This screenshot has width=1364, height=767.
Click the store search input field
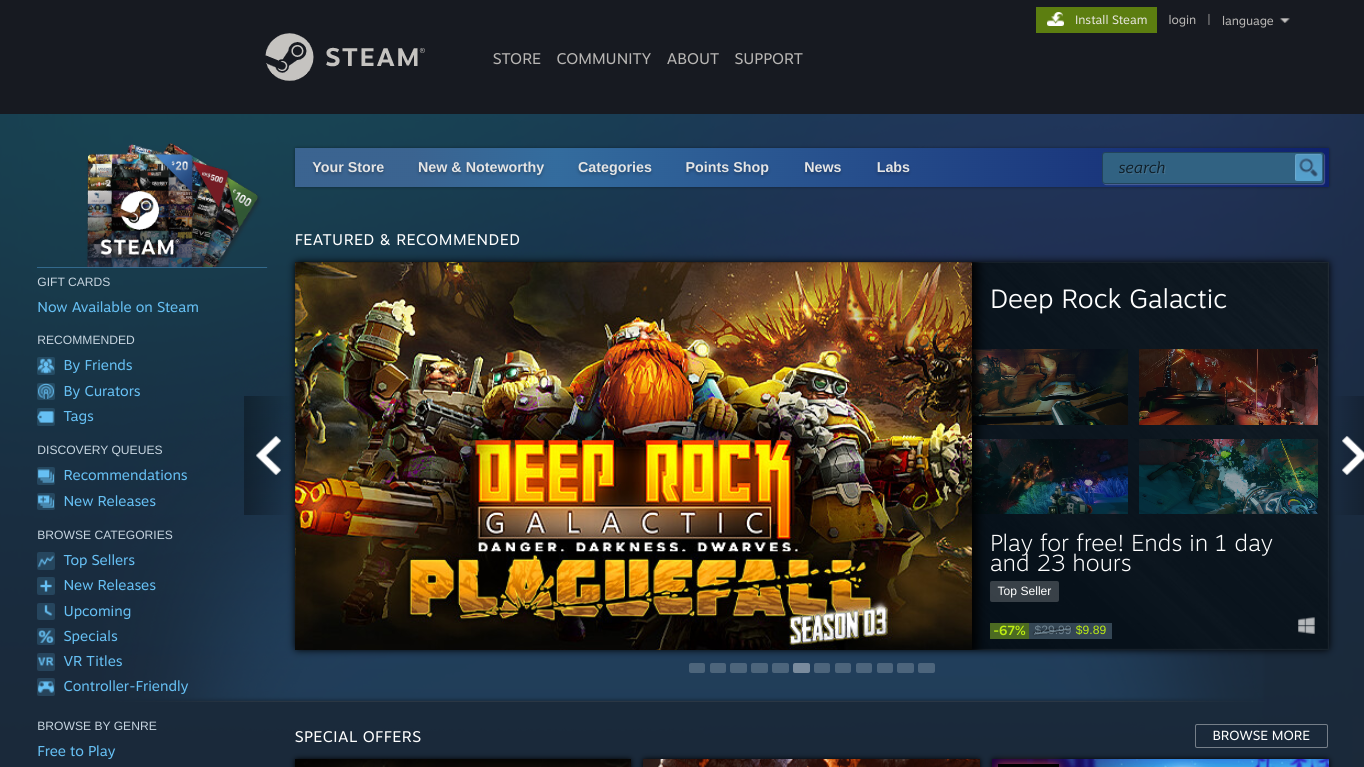pos(1198,168)
